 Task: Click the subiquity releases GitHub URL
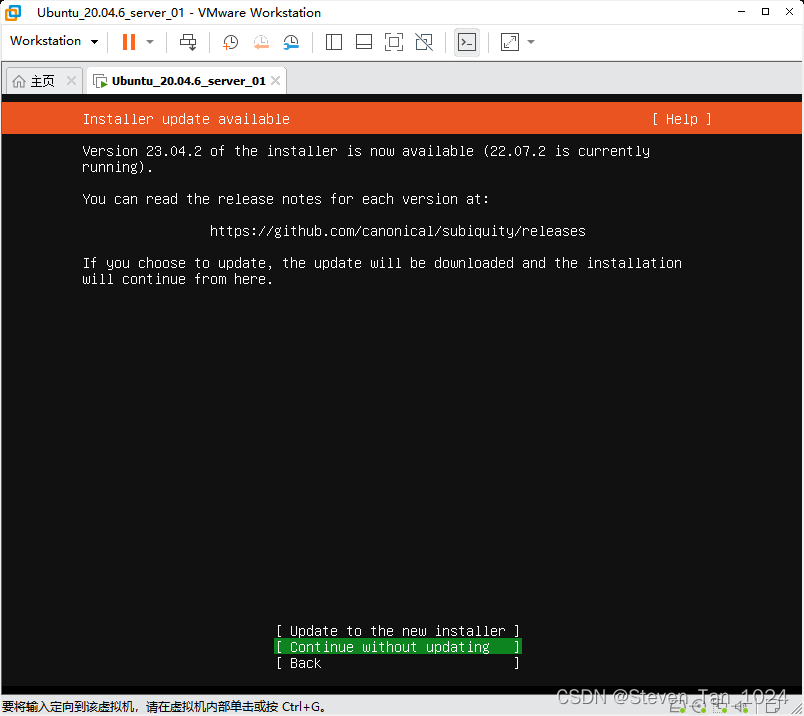point(397,231)
